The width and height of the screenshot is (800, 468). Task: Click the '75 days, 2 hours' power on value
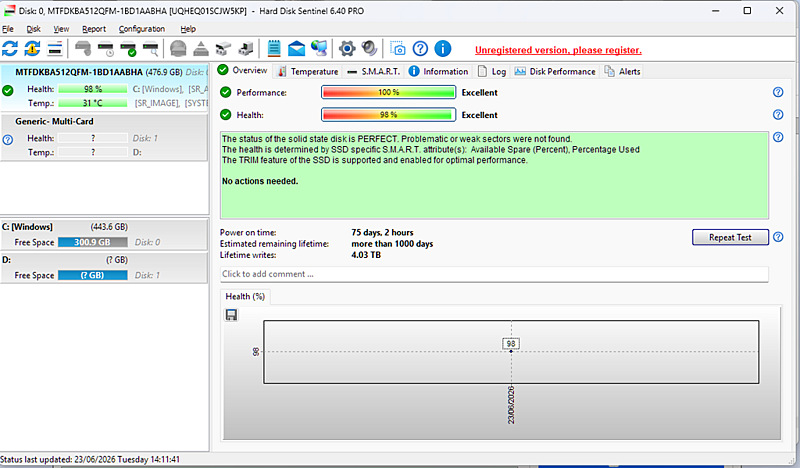click(382, 233)
